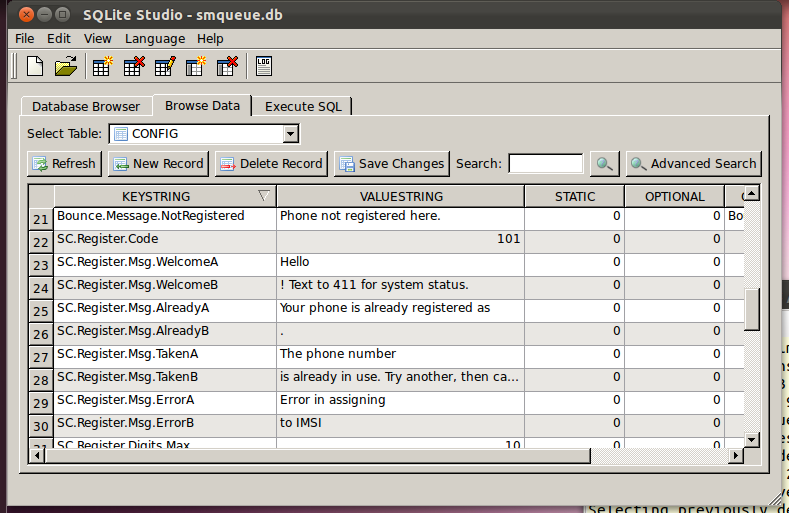
Task: Open the SQL log icon
Action: [x=264, y=67]
